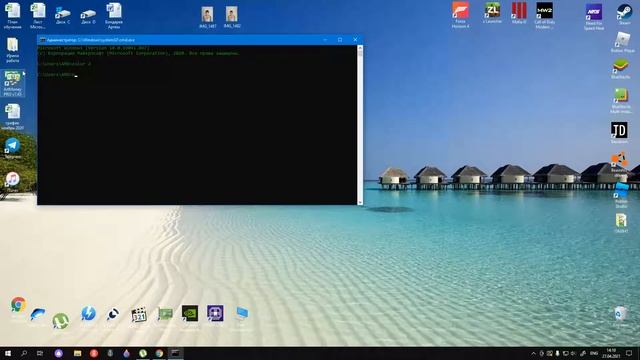Open the ZL Launcher shortcut
The width and height of the screenshot is (640, 360).
click(492, 13)
